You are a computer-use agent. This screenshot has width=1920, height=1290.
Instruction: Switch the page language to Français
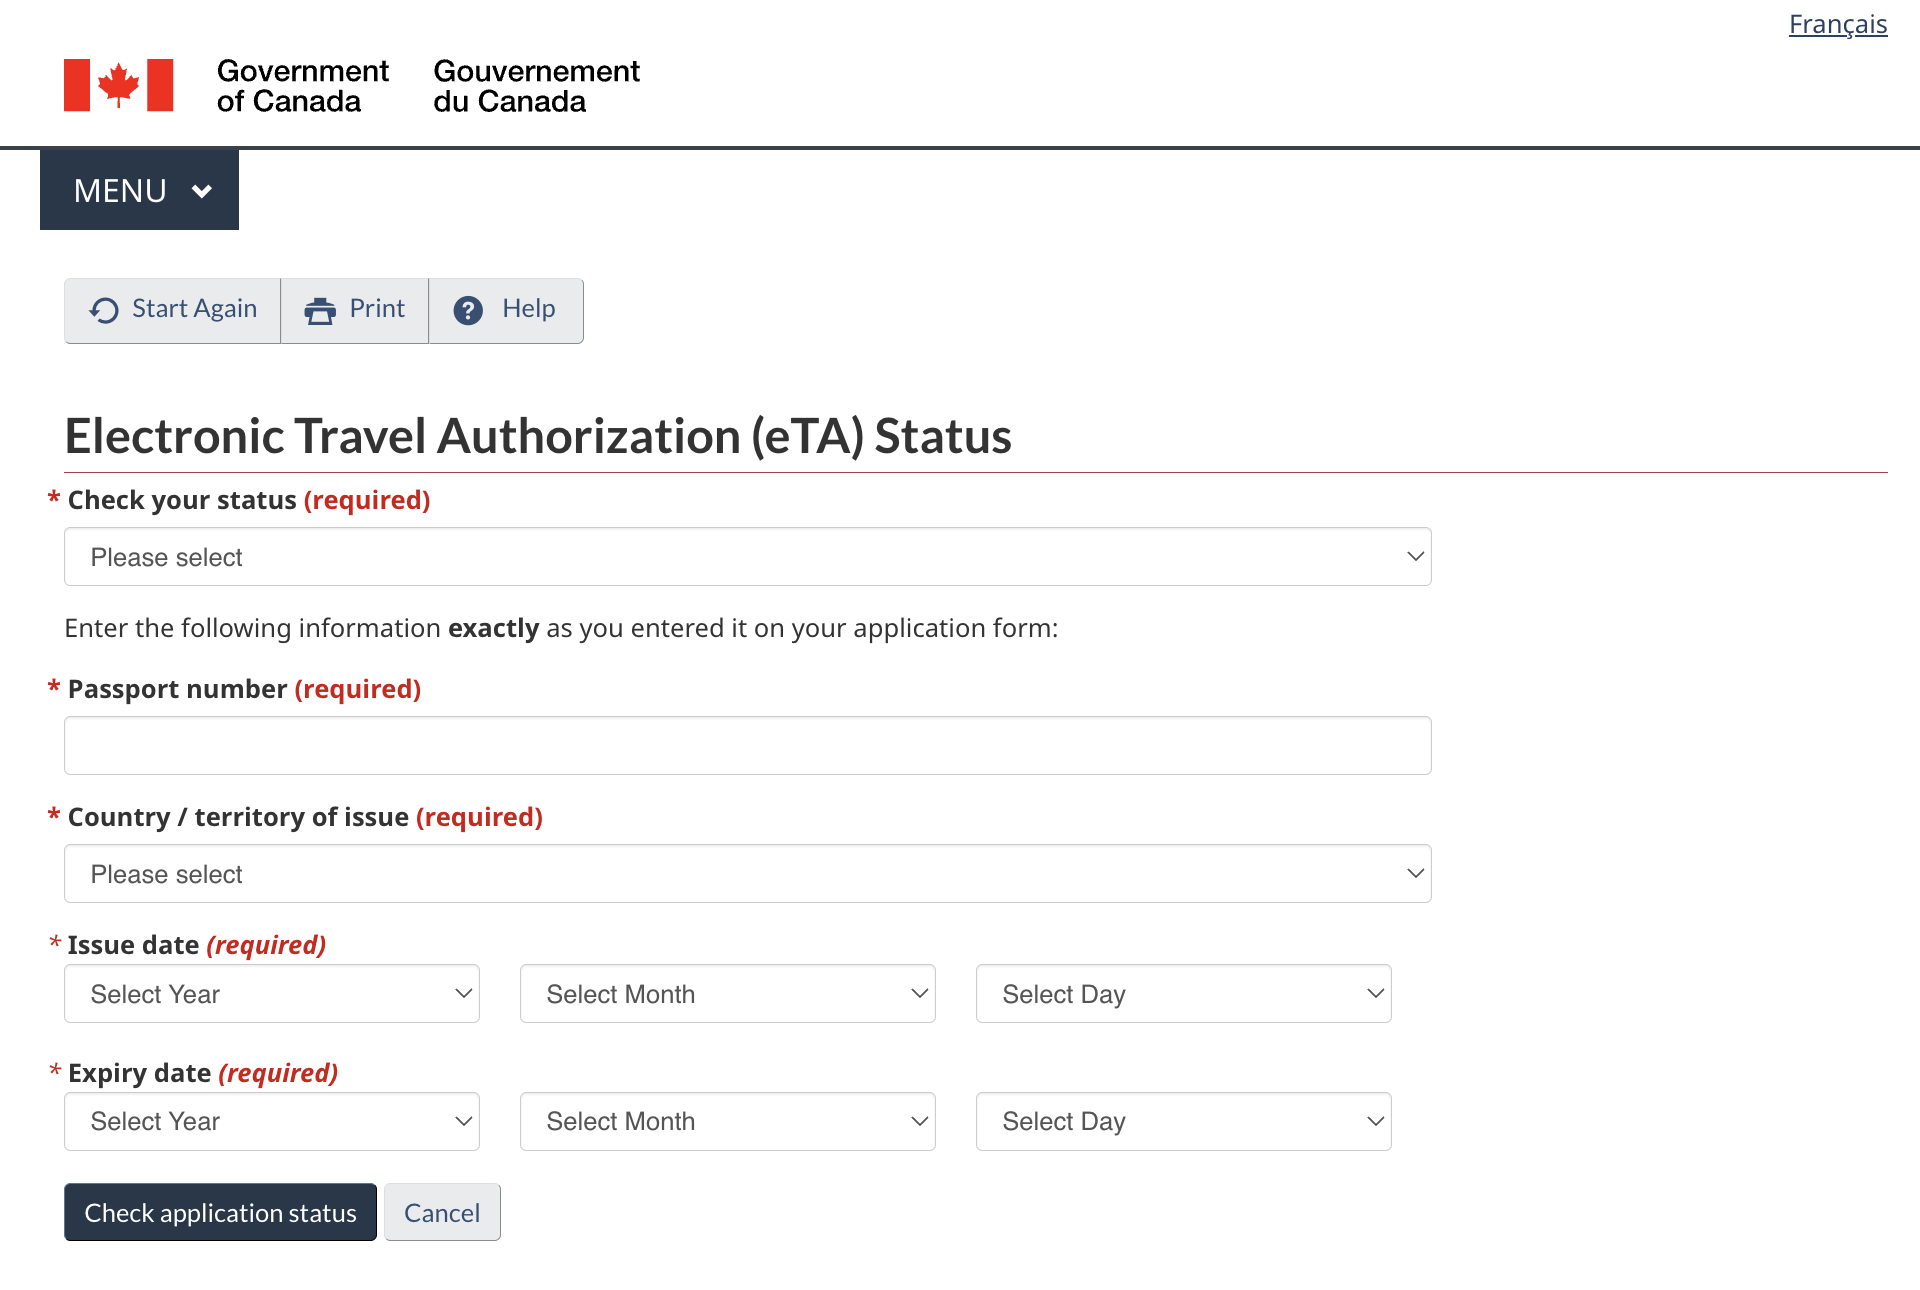click(1837, 24)
